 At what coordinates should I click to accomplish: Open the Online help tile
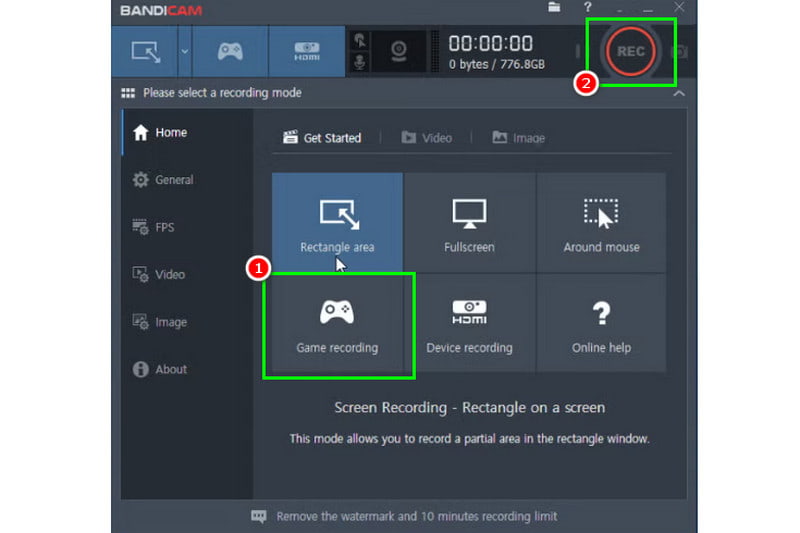(x=601, y=323)
